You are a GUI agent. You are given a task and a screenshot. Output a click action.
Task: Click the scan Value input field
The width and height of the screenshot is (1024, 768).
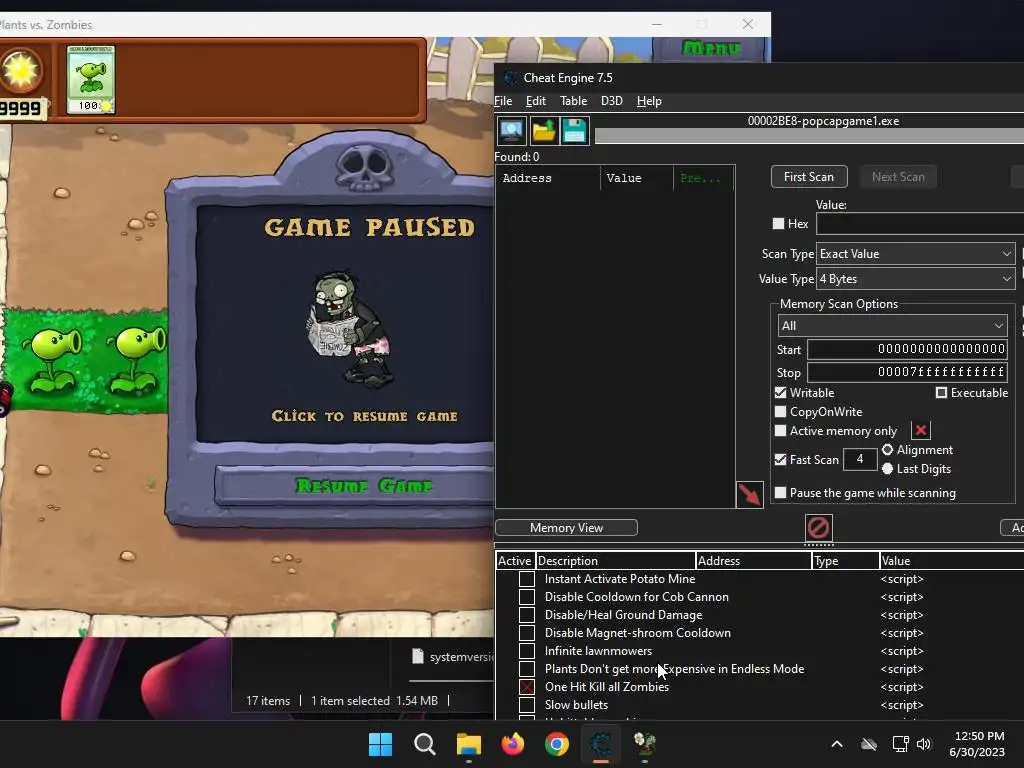pos(920,223)
